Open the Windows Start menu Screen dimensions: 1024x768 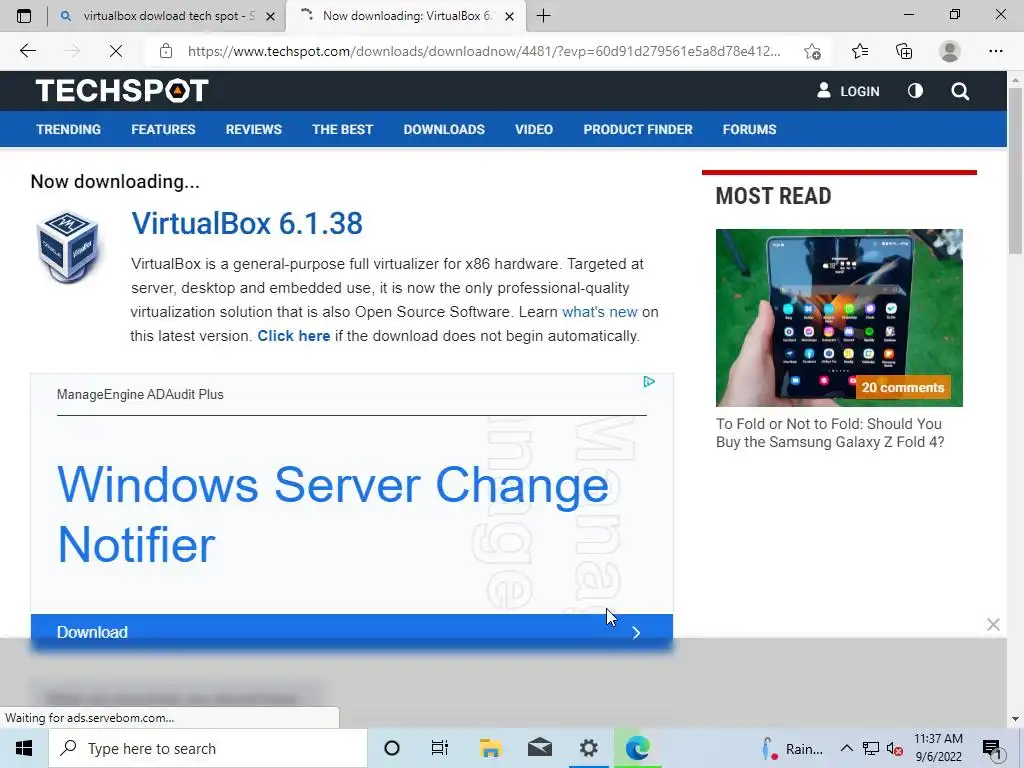pos(24,748)
